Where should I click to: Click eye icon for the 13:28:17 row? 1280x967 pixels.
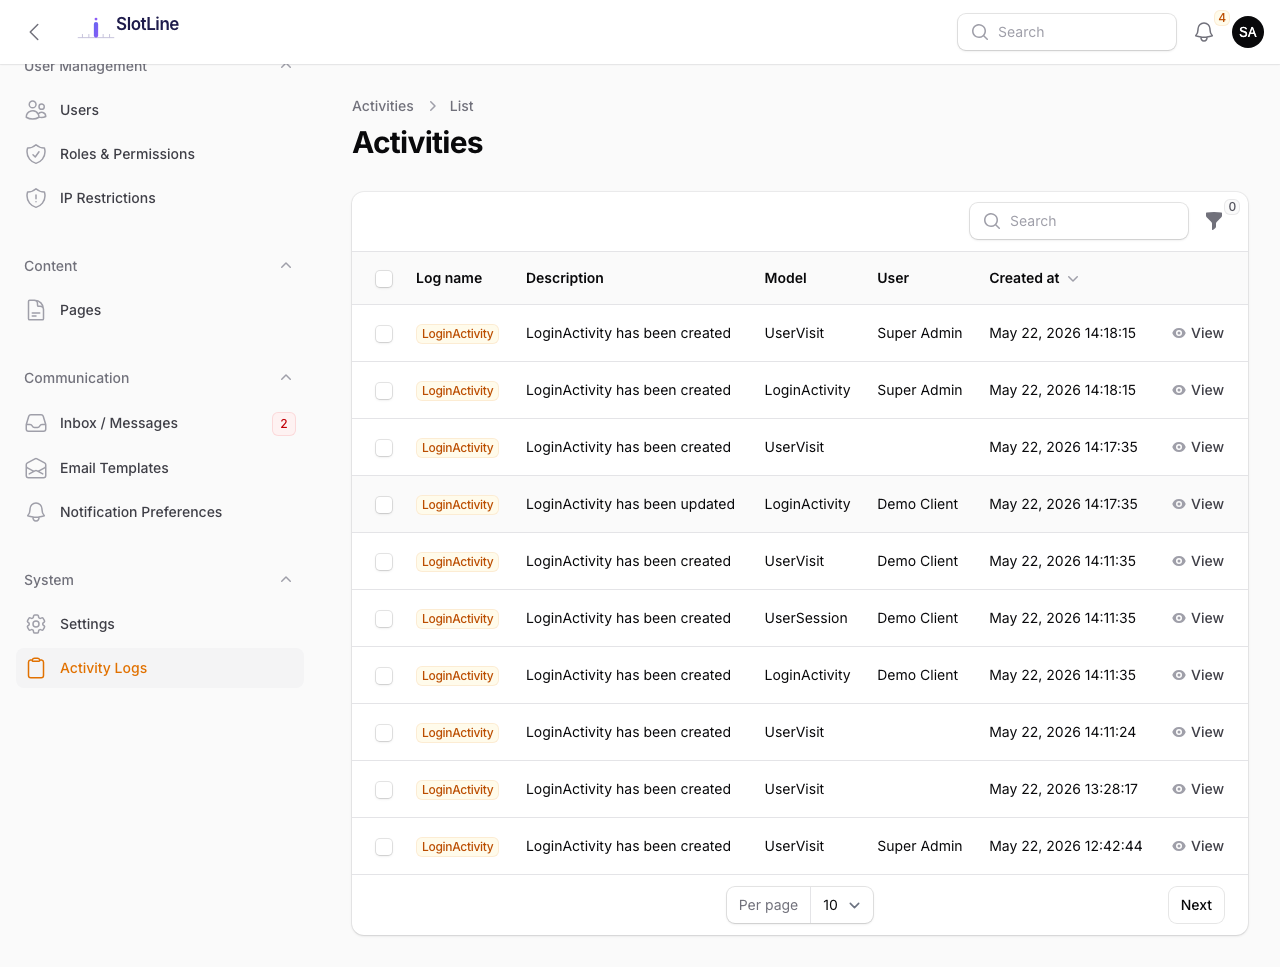pos(1179,789)
